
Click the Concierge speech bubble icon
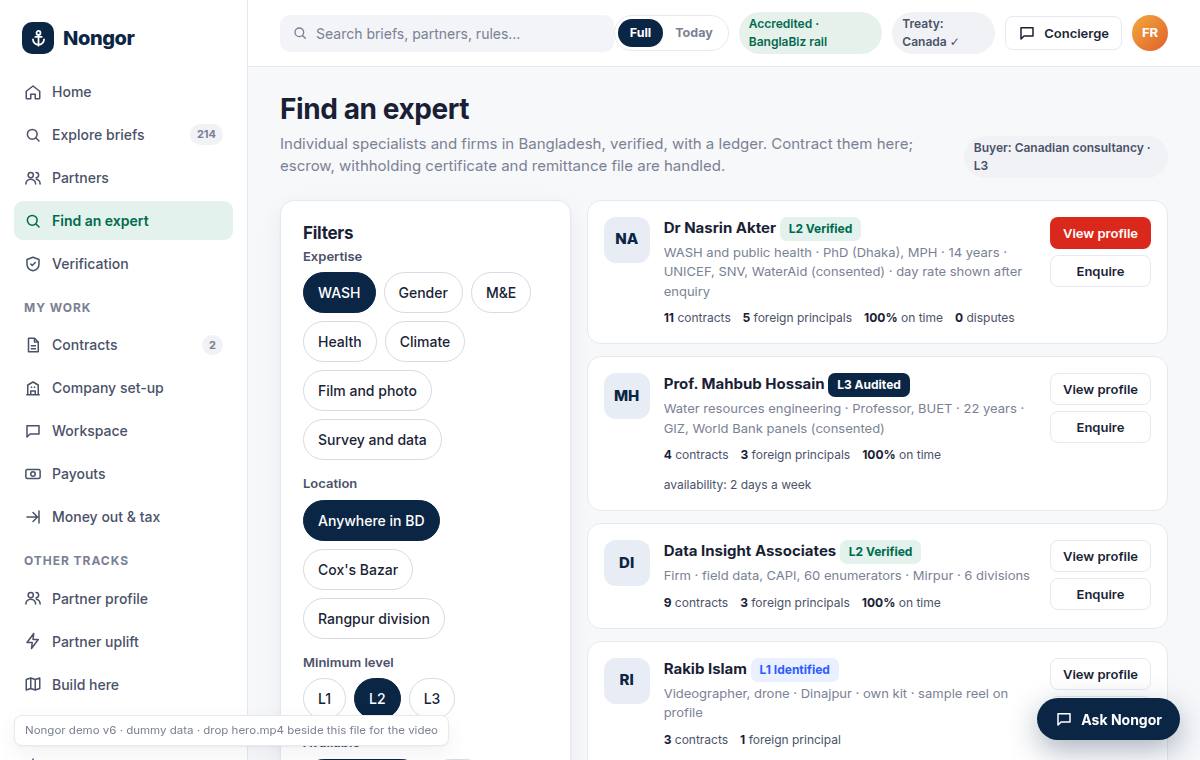tap(1027, 33)
